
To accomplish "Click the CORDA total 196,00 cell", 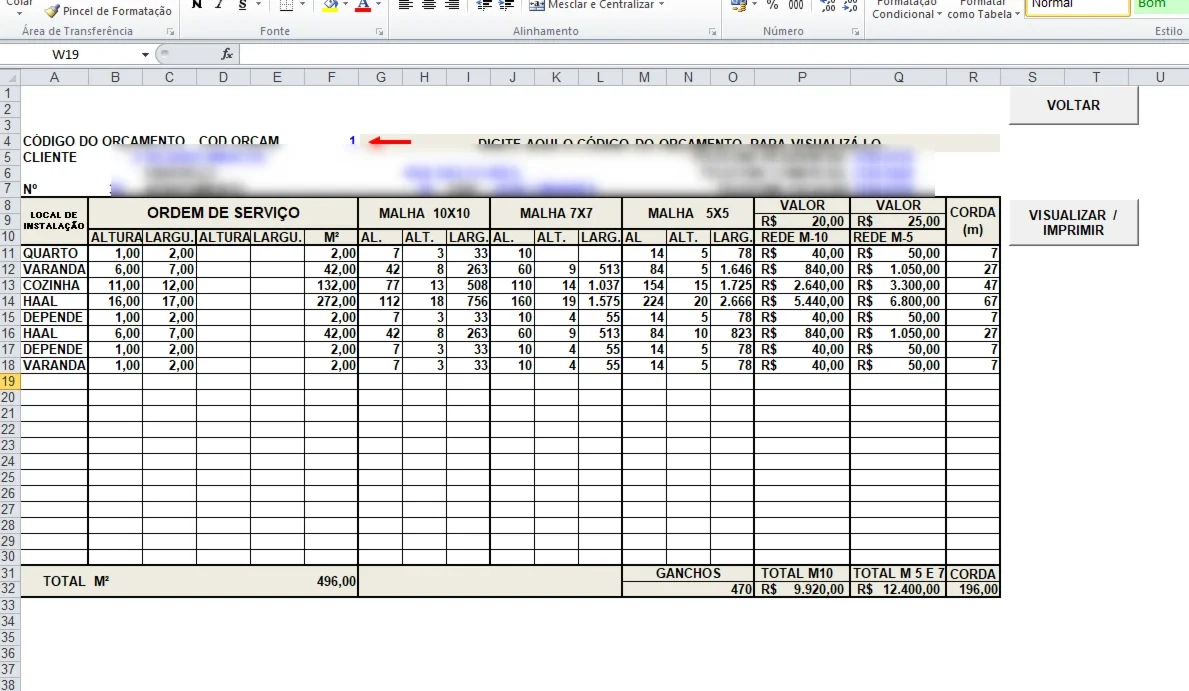I will point(973,589).
